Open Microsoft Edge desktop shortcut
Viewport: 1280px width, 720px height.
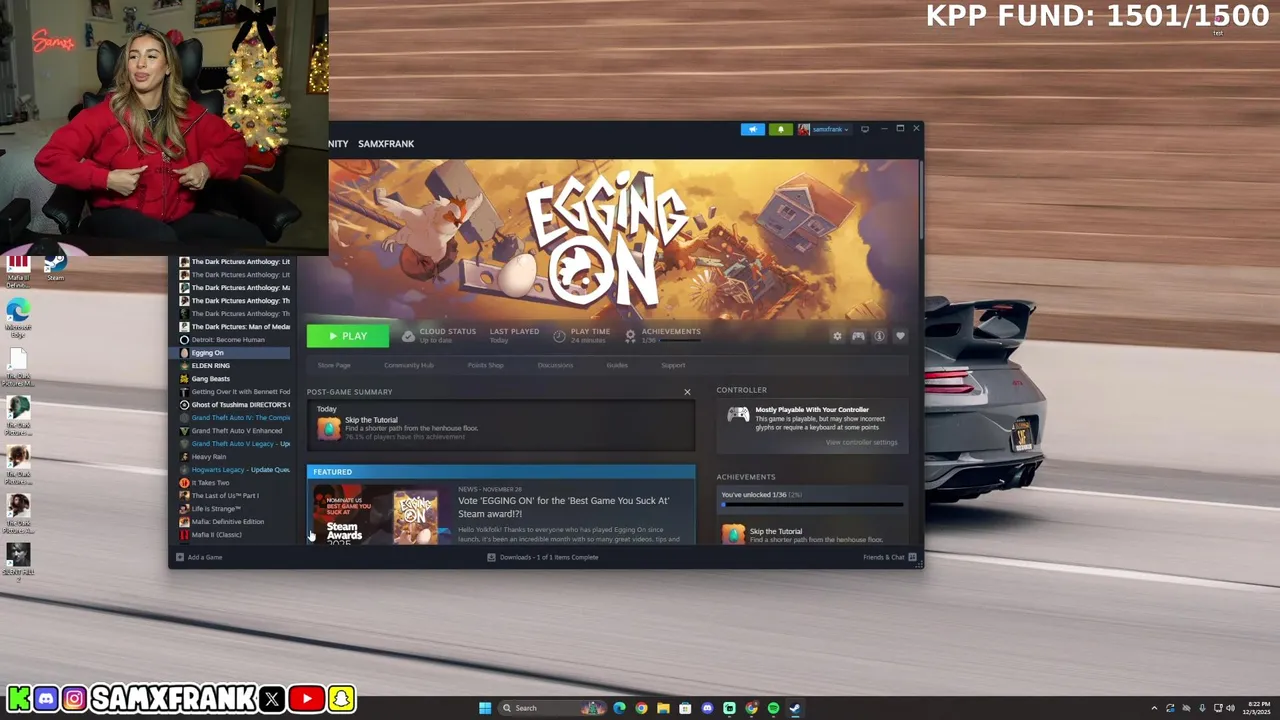point(18,311)
